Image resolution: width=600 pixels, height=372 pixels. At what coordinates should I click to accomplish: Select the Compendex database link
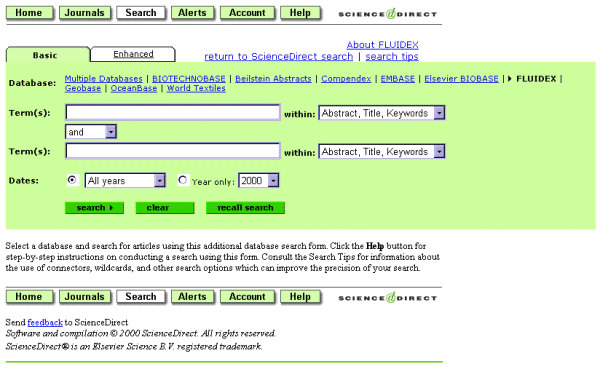tap(346, 79)
